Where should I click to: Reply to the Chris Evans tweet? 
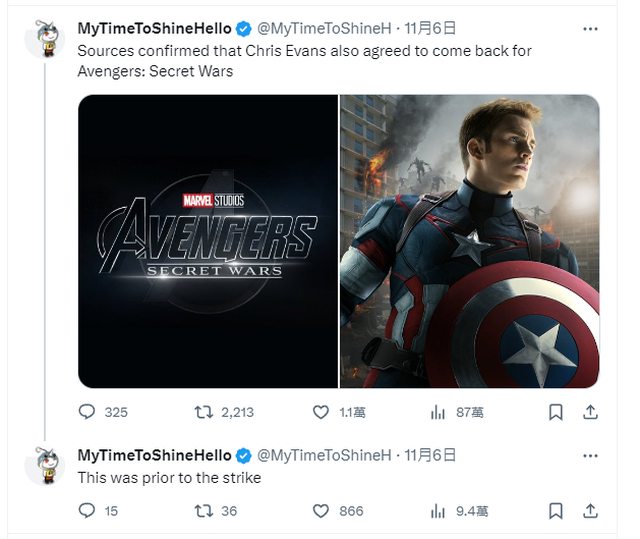88,412
